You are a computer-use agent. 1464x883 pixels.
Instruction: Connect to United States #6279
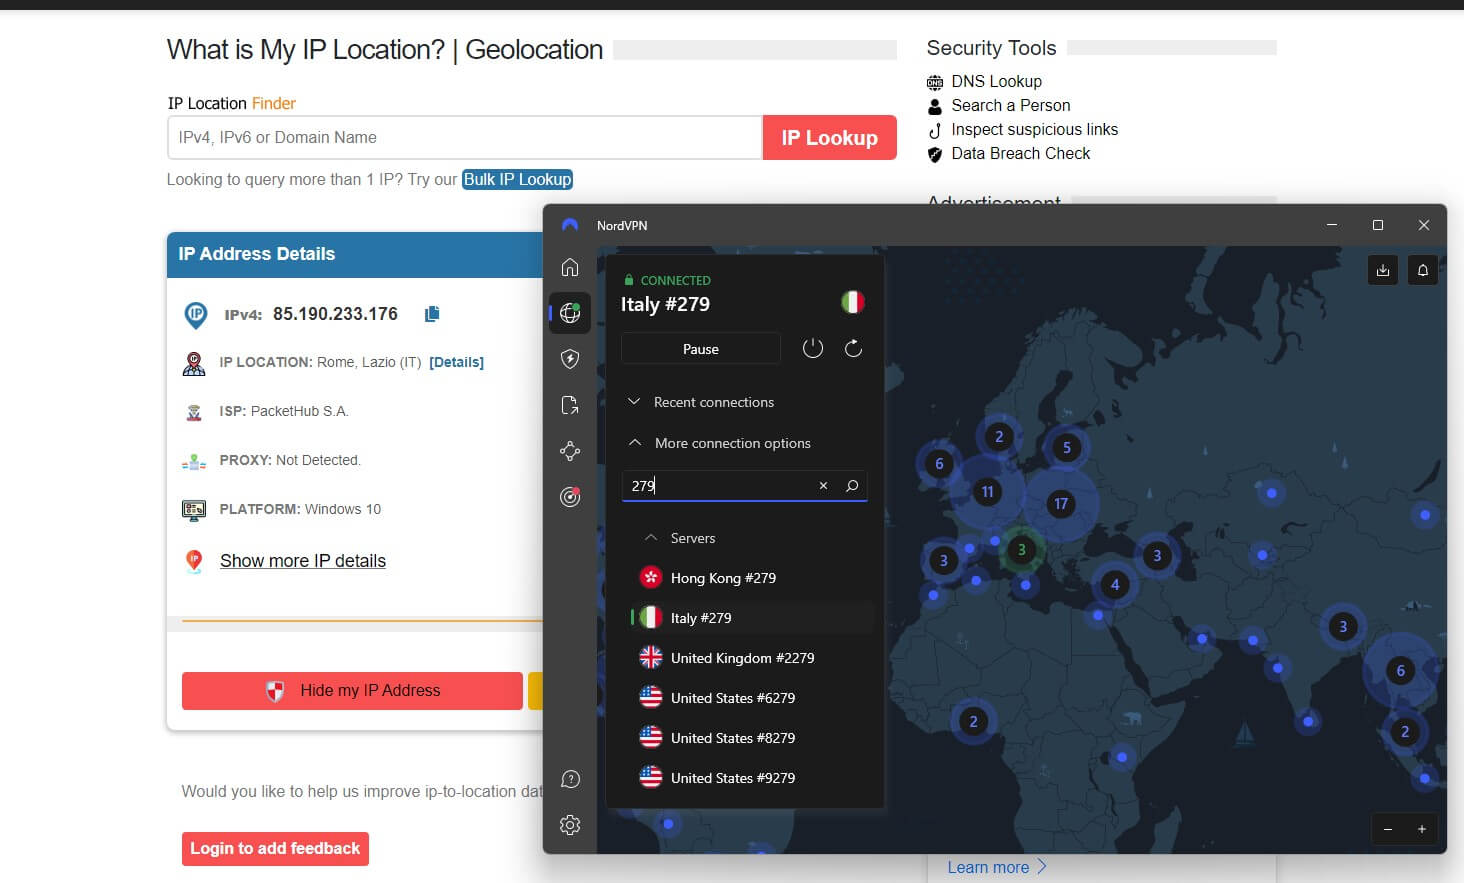point(752,698)
